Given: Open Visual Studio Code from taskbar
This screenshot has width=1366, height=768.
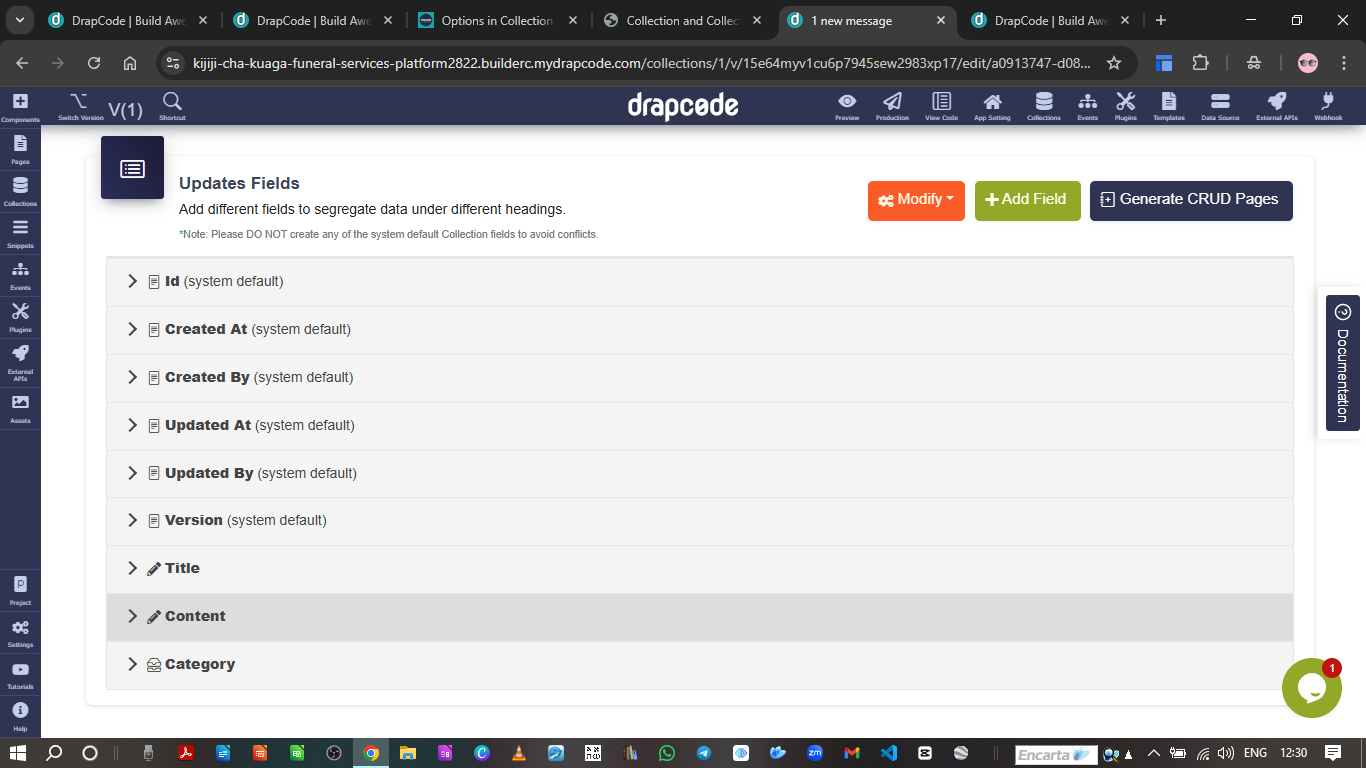Looking at the screenshot, I should (x=888, y=753).
